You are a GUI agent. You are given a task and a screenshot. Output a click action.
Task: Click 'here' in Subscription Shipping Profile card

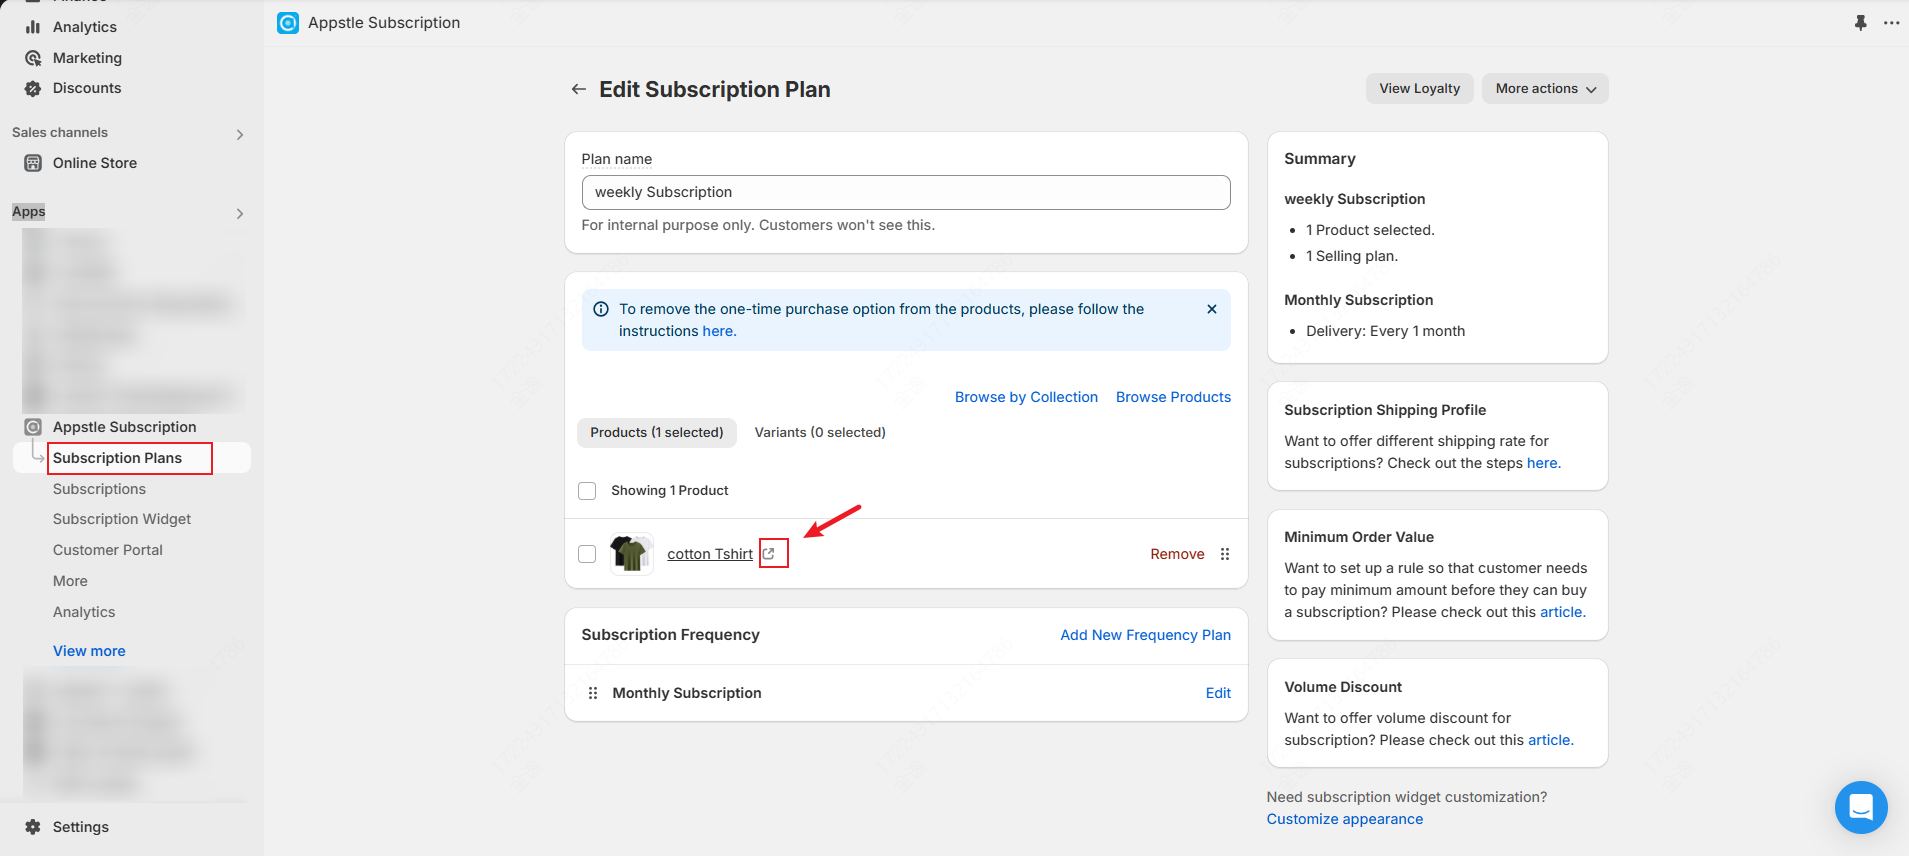[1543, 463]
